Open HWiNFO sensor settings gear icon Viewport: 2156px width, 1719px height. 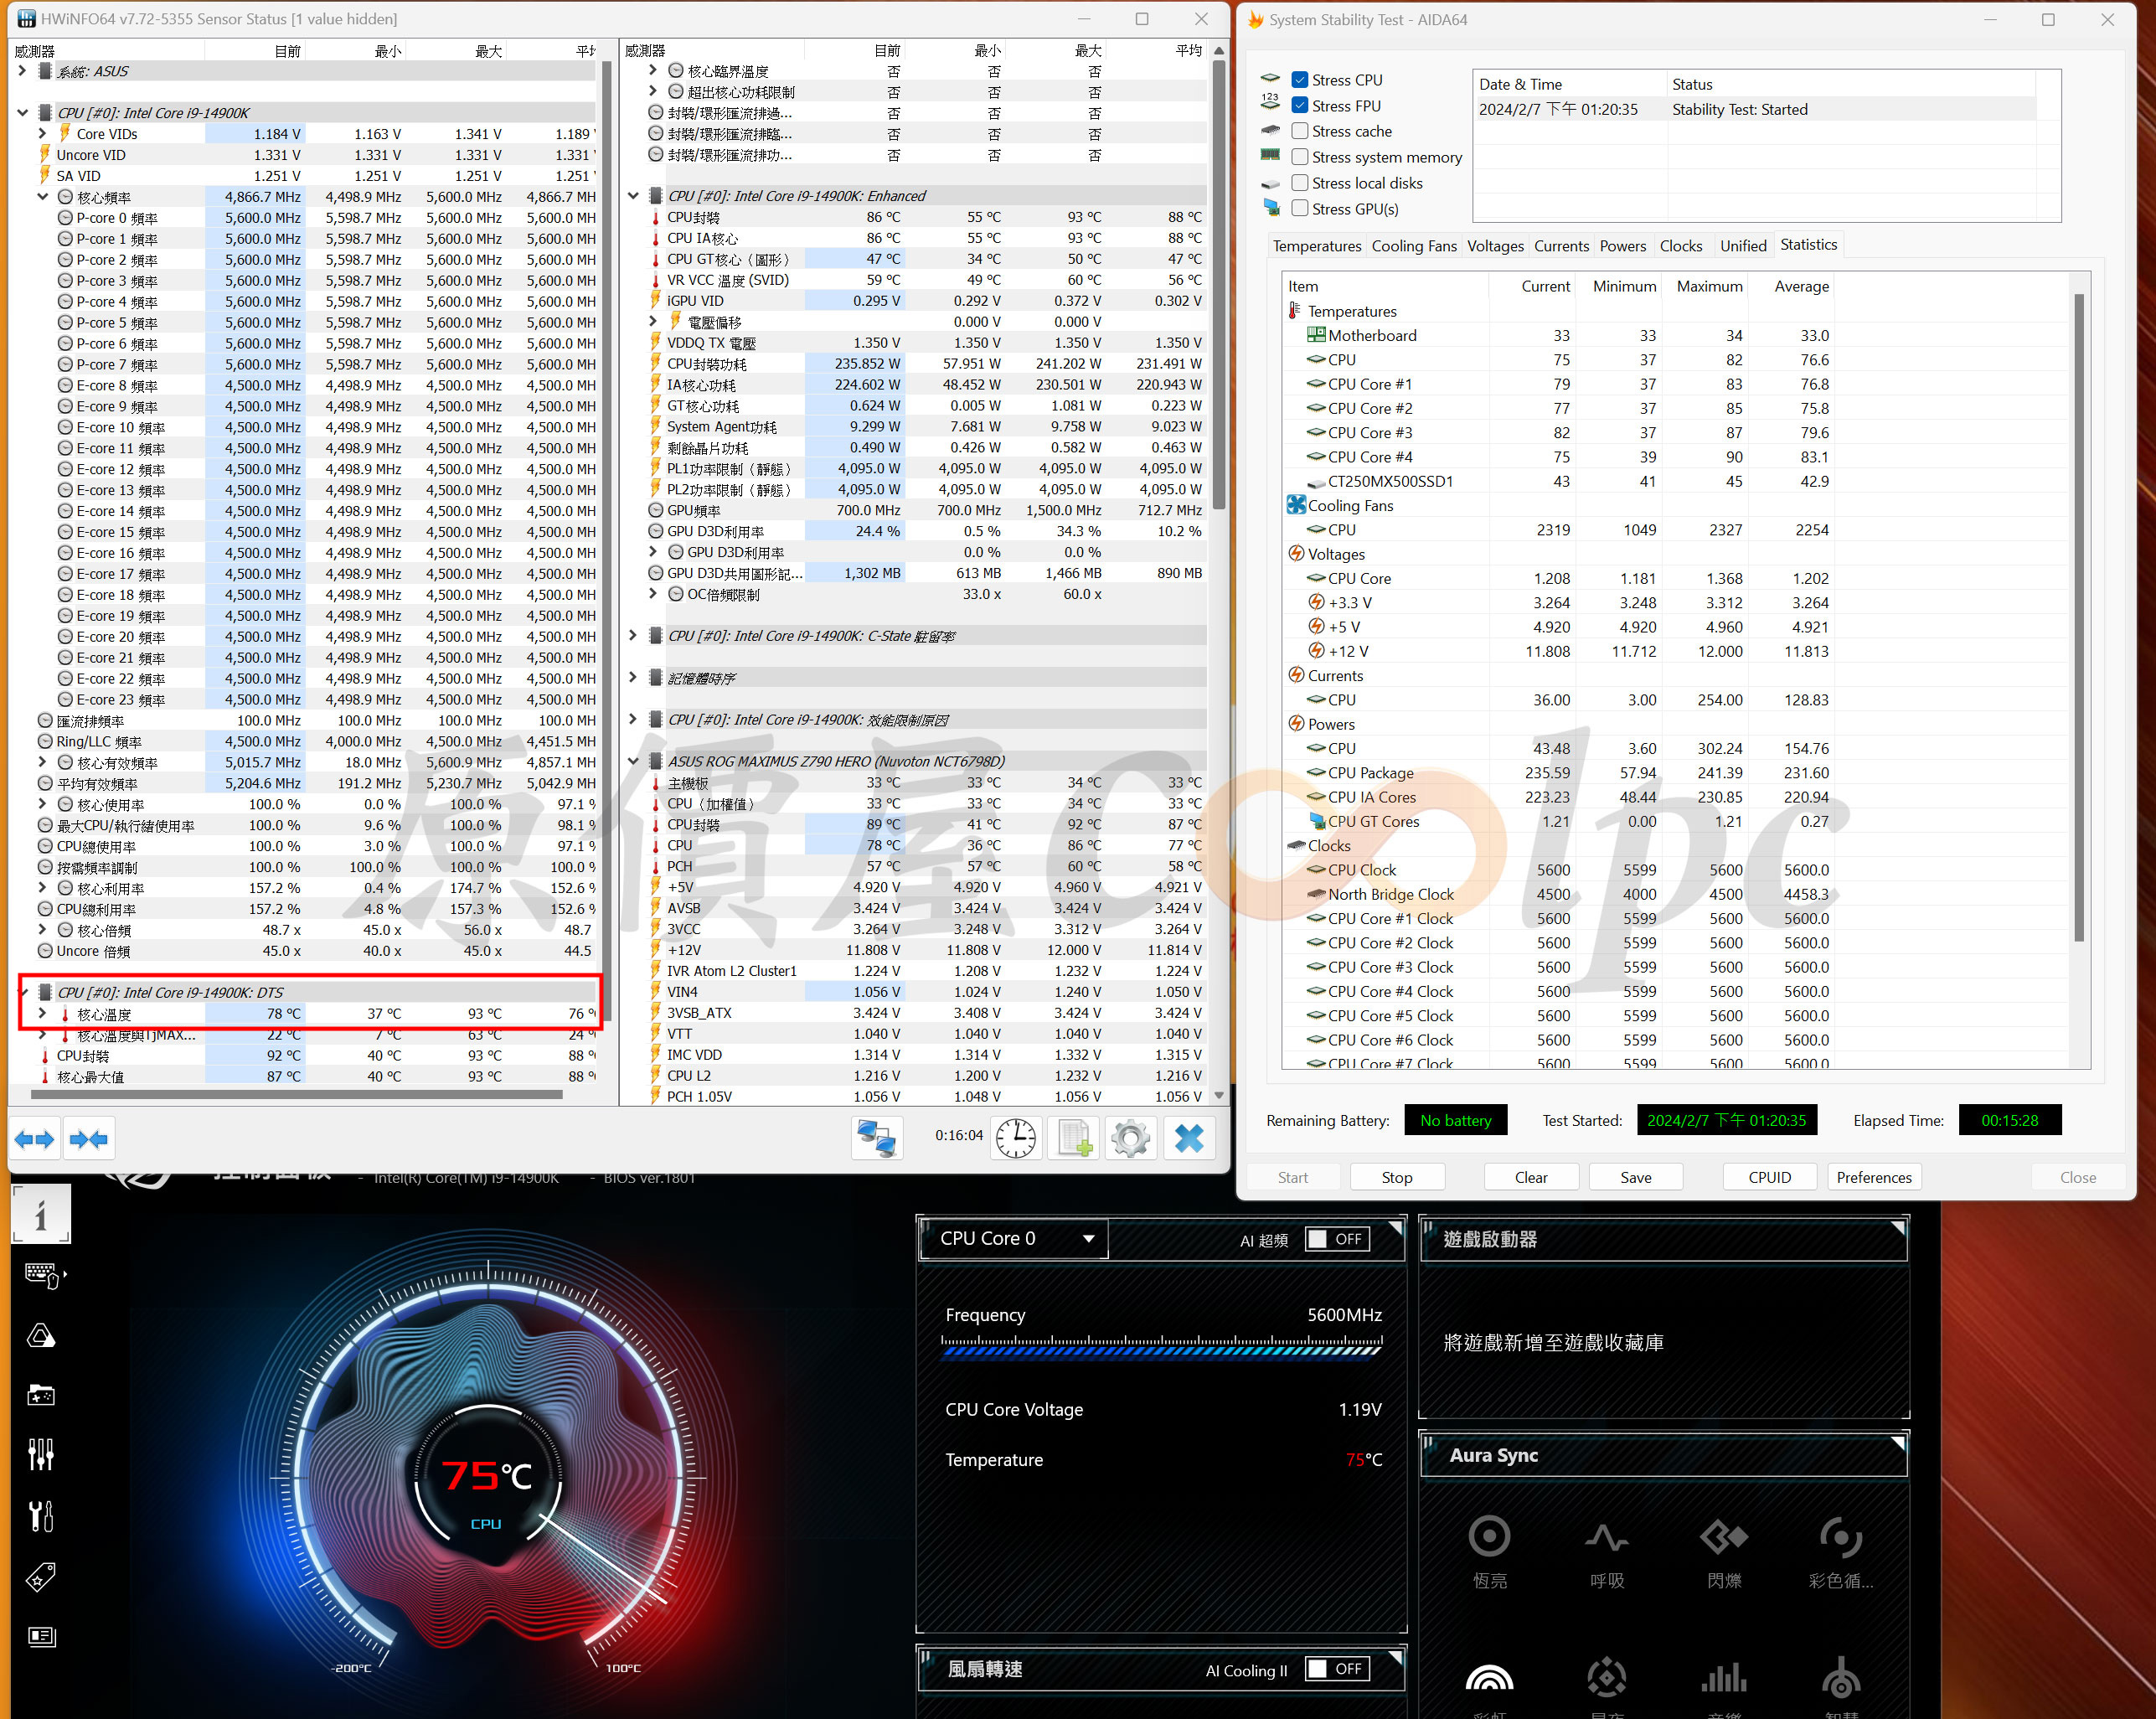tap(1131, 1139)
